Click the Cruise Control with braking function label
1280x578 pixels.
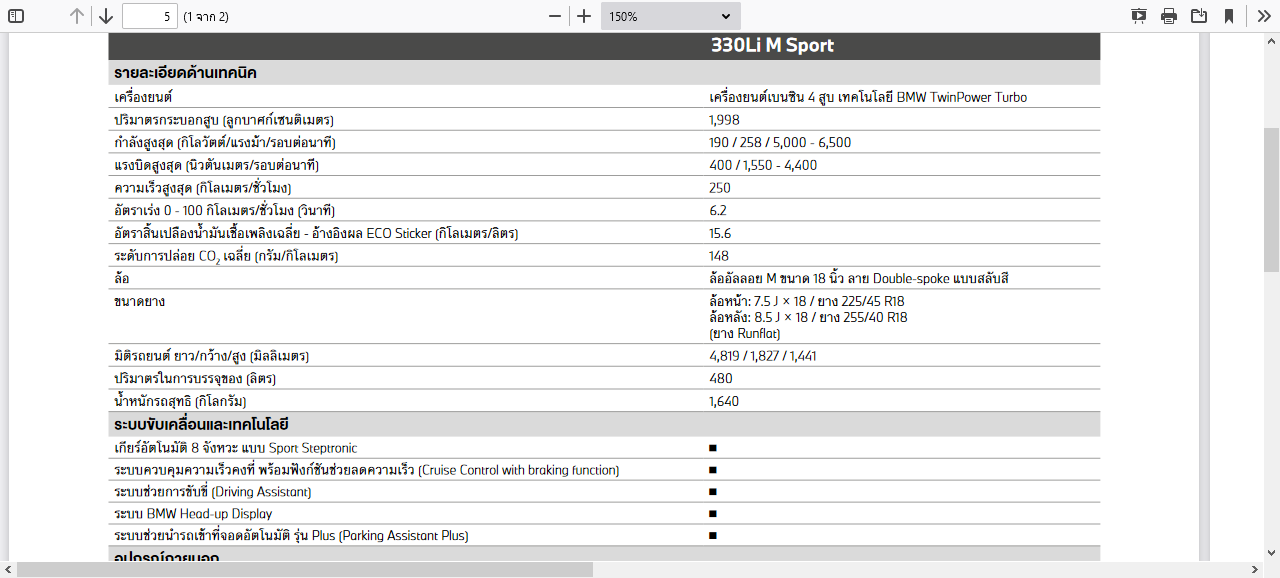point(367,470)
